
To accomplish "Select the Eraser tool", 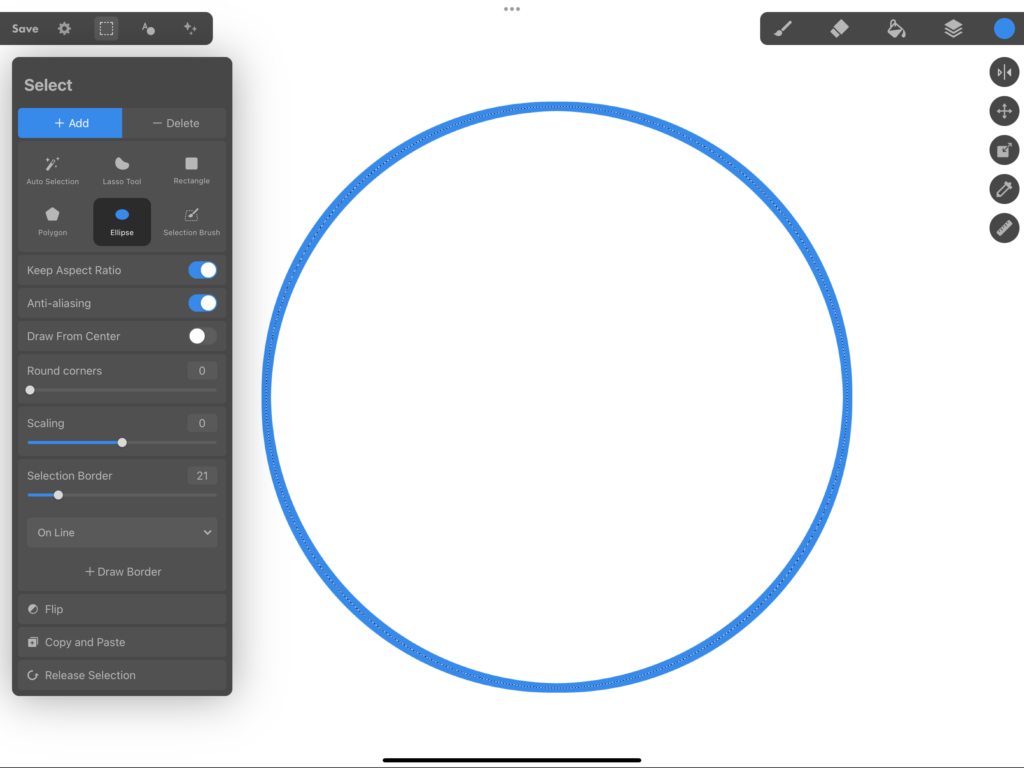I will (840, 28).
